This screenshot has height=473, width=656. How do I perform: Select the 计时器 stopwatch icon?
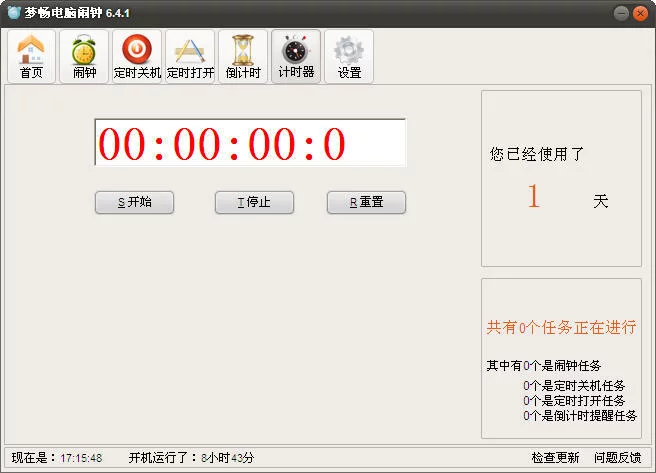[296, 56]
